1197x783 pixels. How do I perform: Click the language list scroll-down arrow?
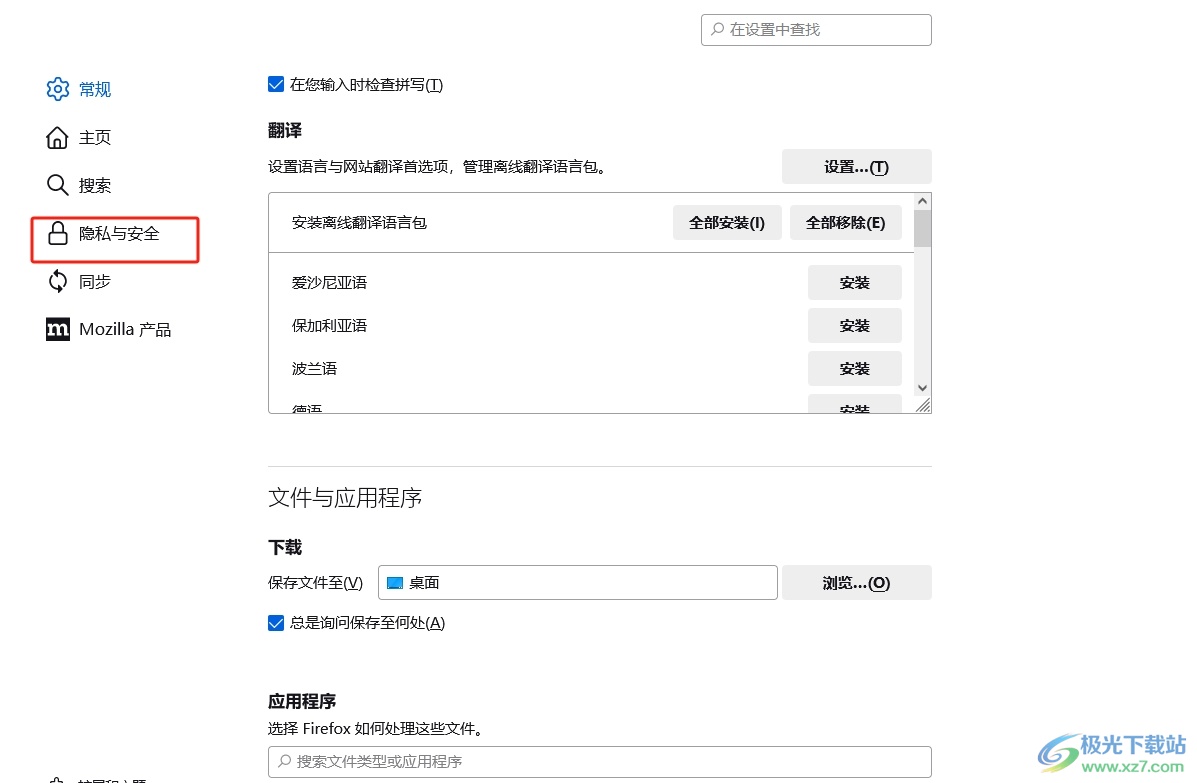point(922,387)
